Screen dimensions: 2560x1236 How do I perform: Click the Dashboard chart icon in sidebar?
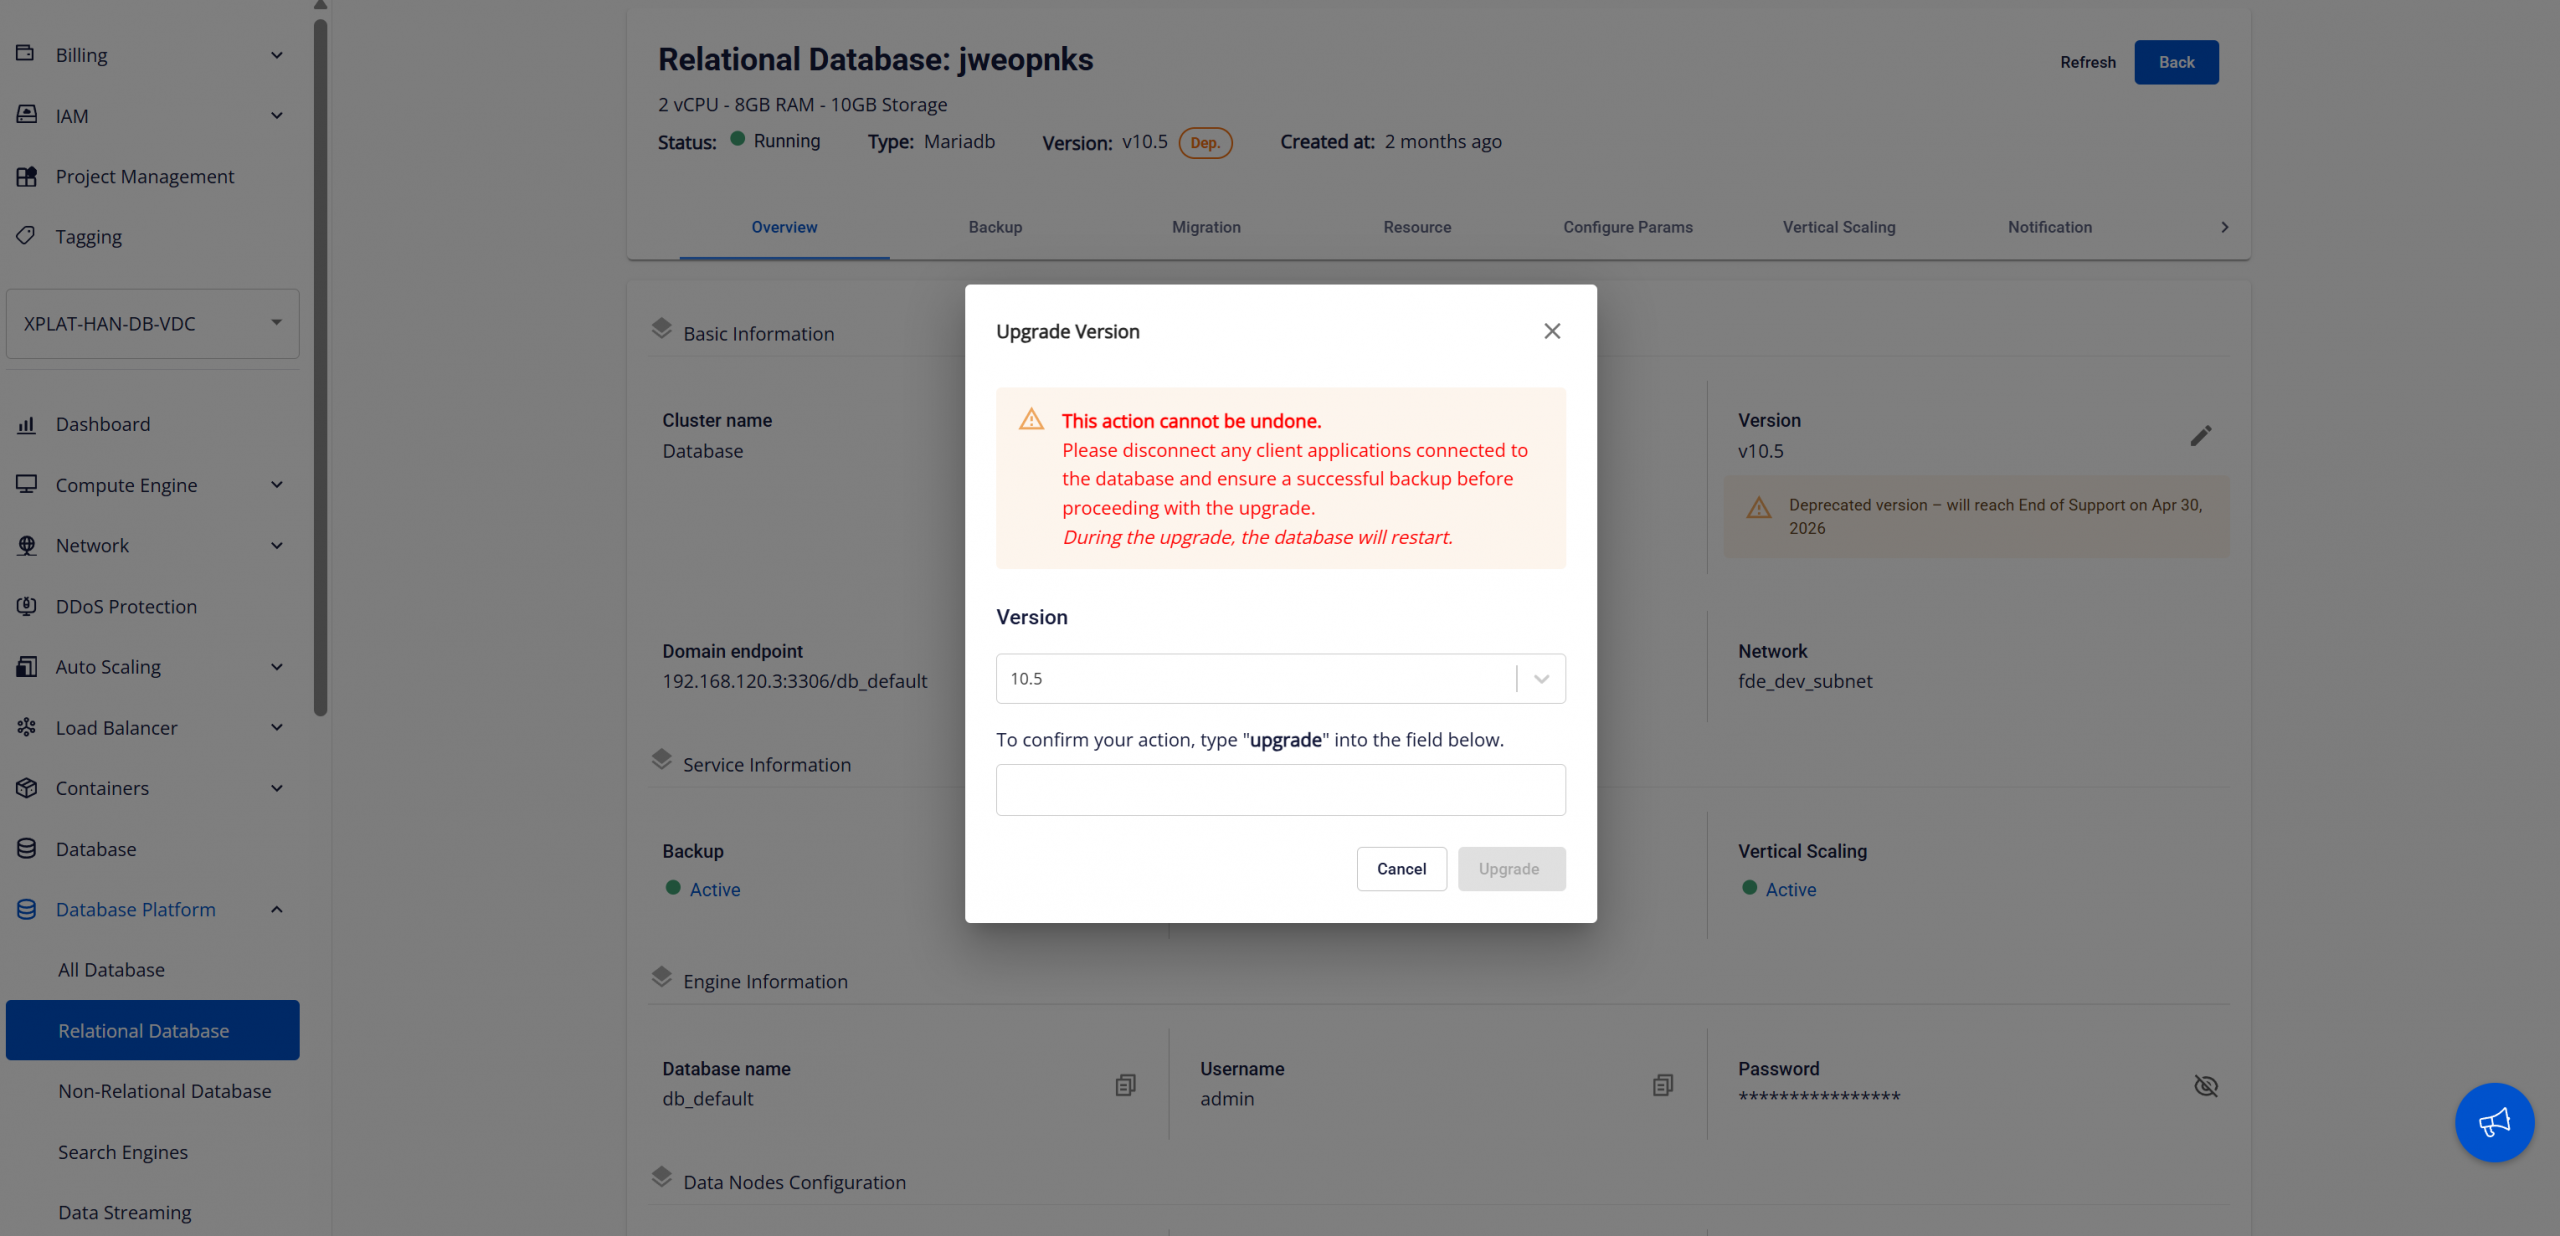point(27,425)
